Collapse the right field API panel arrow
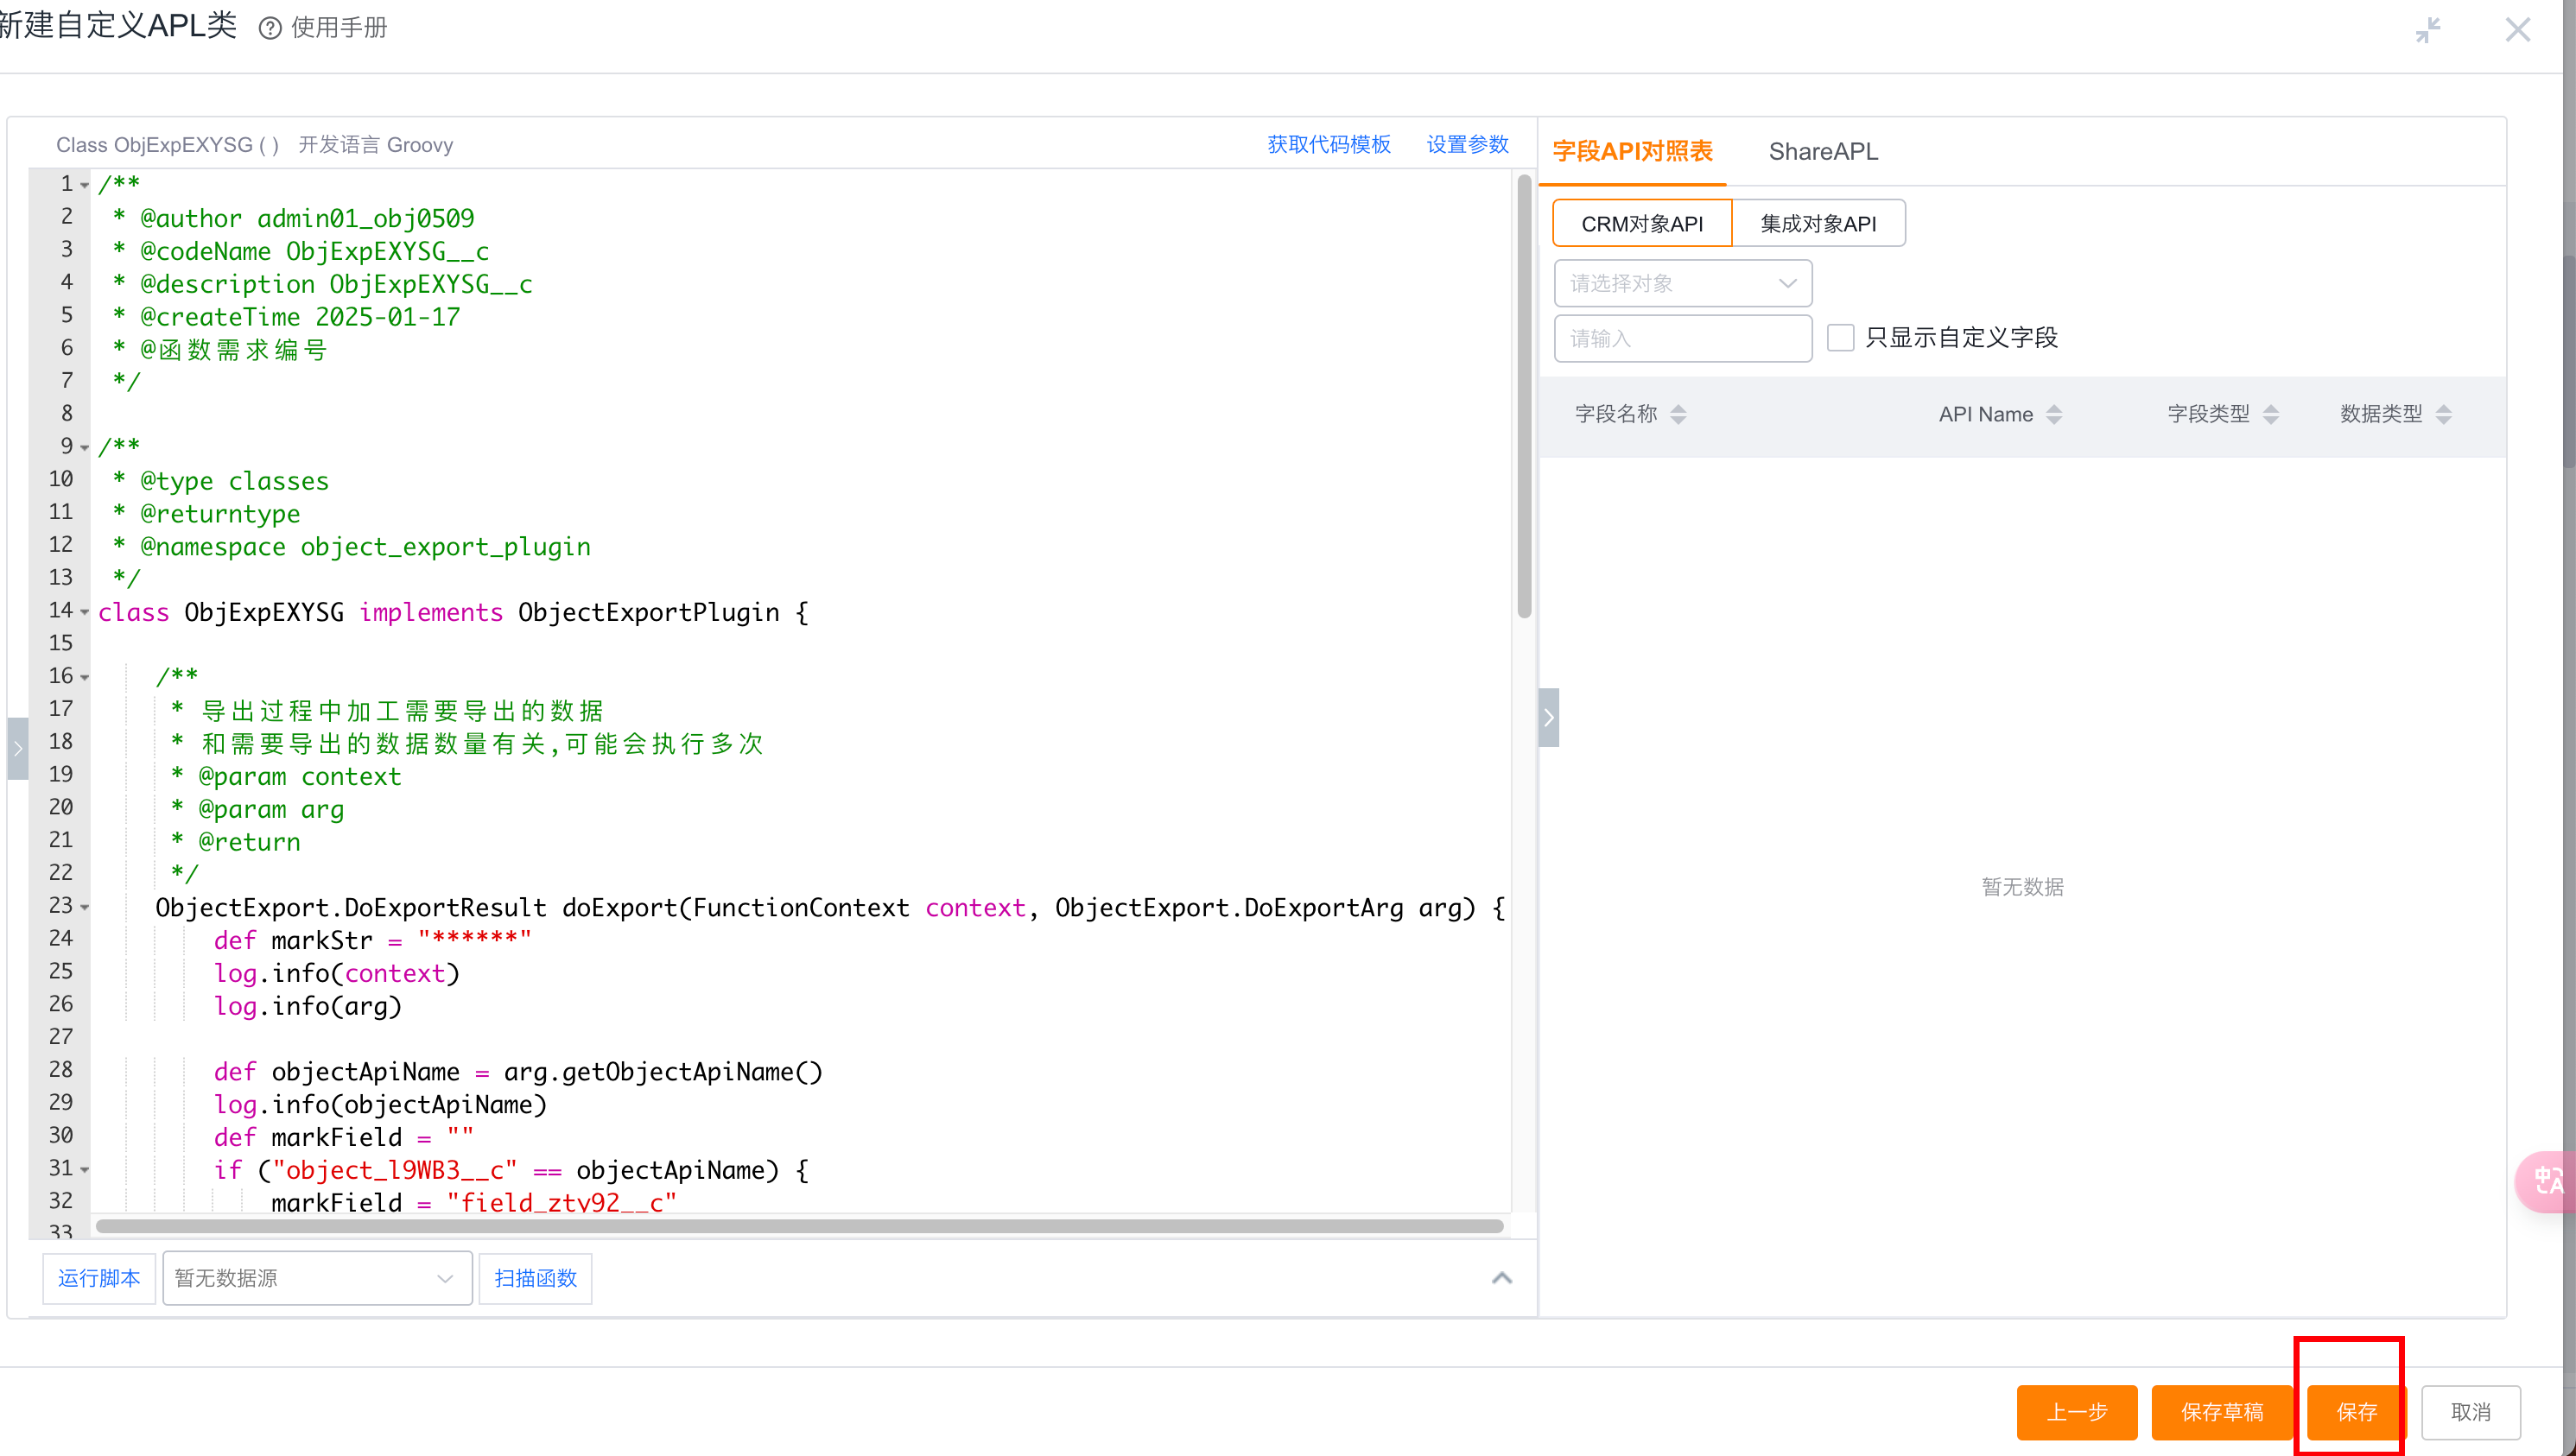The image size is (2576, 1456). coord(1548,717)
